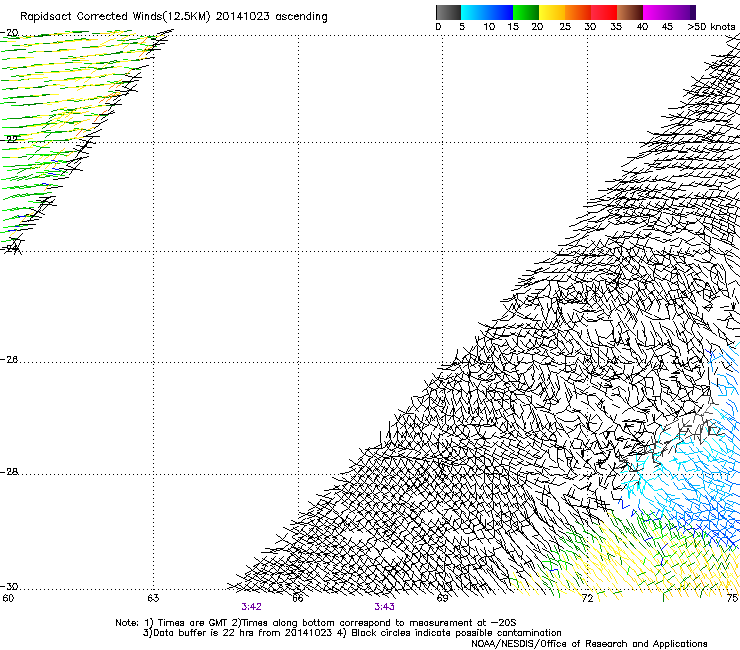
Task: Click the legend label 10
Action: [x=489, y=27]
